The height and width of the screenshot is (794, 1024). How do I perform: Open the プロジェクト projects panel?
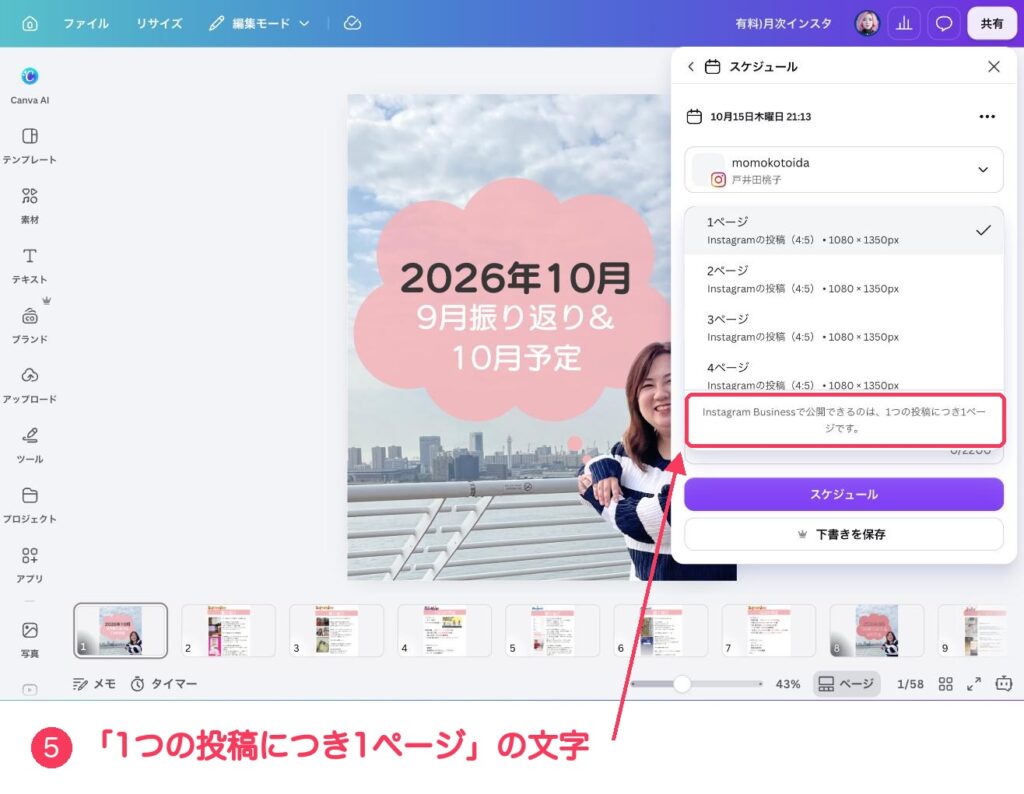tap(29, 505)
